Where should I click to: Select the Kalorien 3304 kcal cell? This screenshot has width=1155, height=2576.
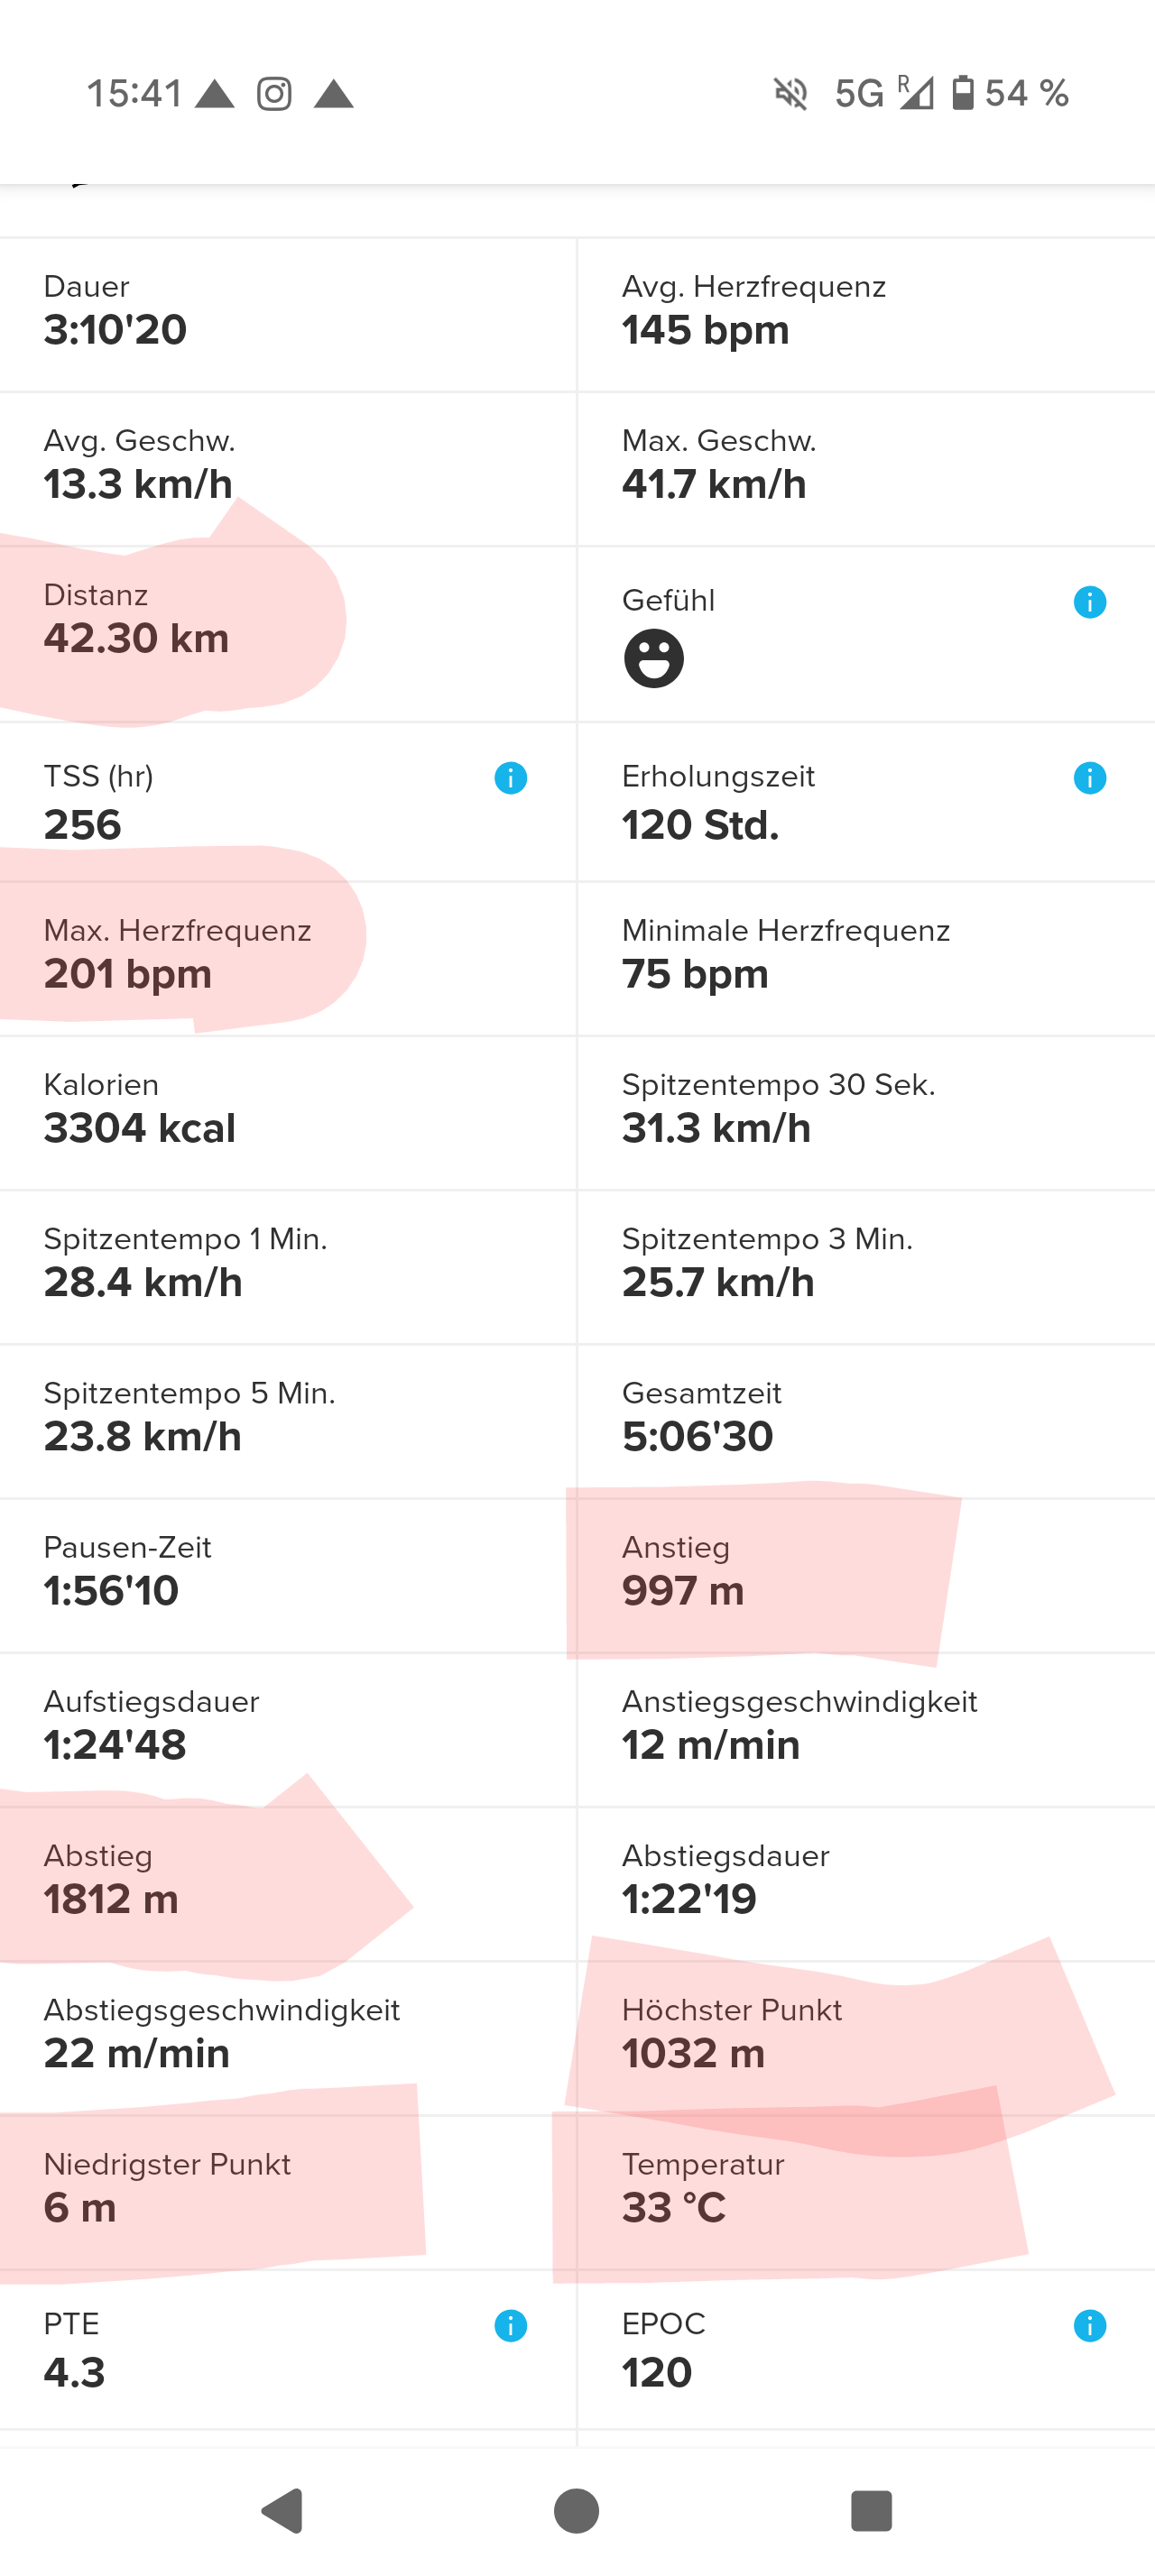(288, 1112)
